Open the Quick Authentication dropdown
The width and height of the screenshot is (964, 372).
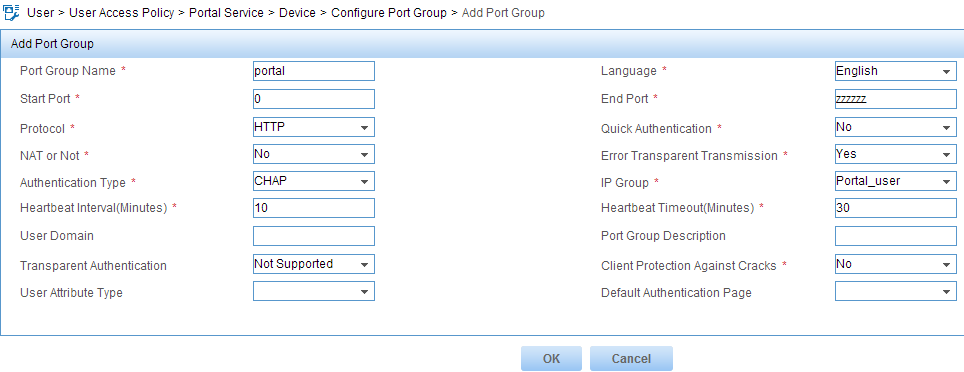point(896,127)
